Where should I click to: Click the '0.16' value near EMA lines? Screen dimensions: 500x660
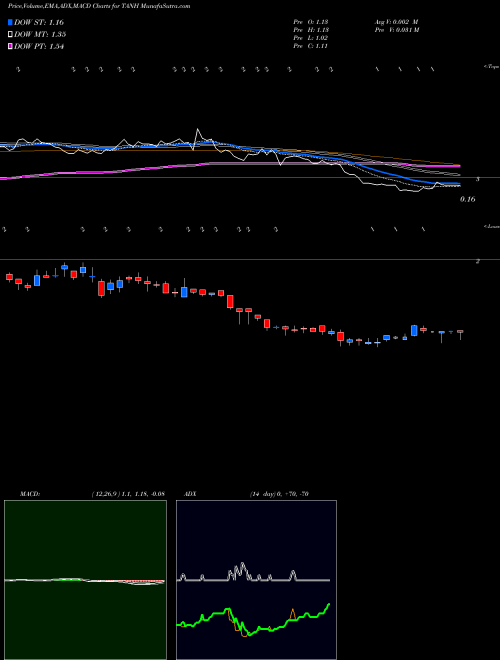(x=468, y=199)
